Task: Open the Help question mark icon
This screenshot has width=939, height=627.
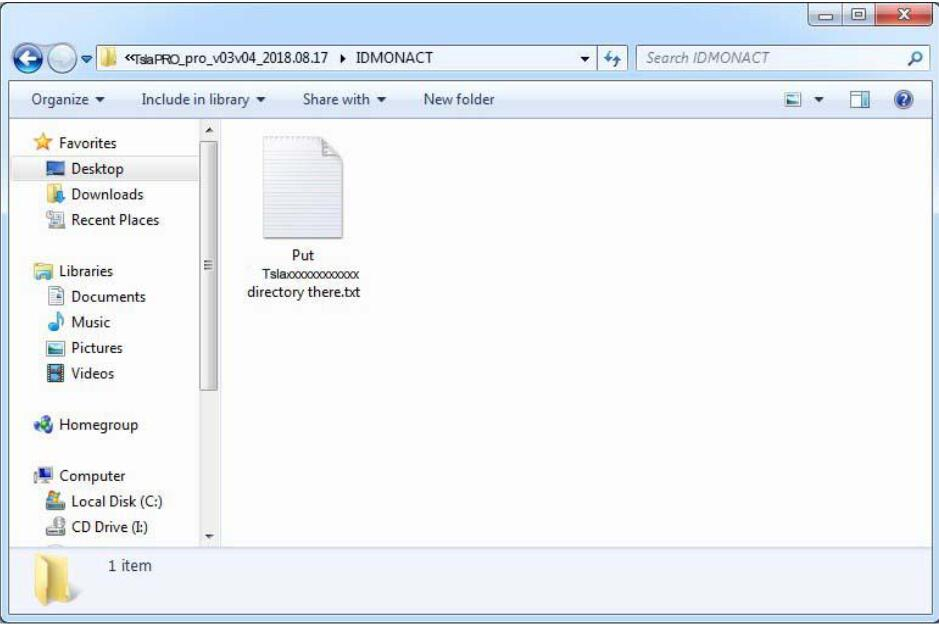Action: [x=903, y=100]
